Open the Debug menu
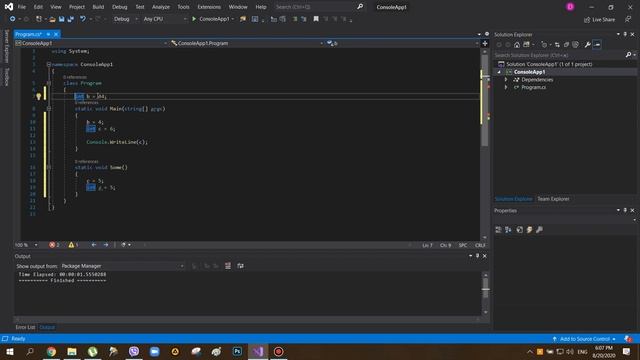 click(x=120, y=7)
